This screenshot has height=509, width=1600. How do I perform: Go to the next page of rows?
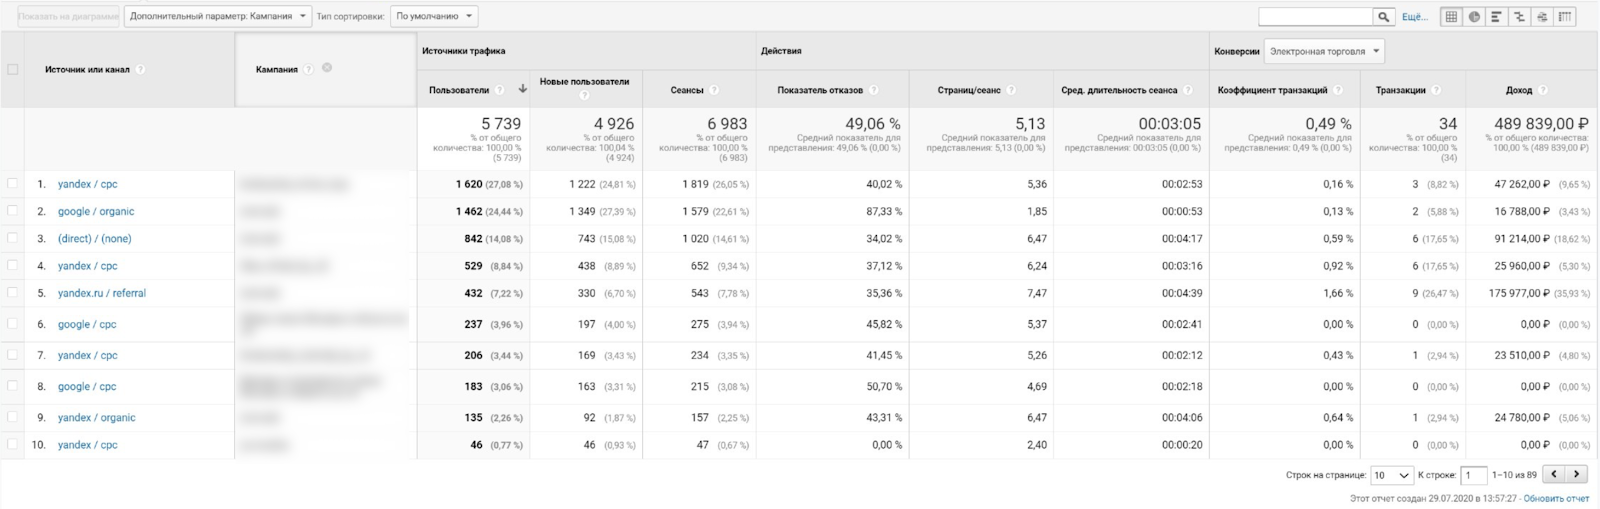click(x=1577, y=475)
